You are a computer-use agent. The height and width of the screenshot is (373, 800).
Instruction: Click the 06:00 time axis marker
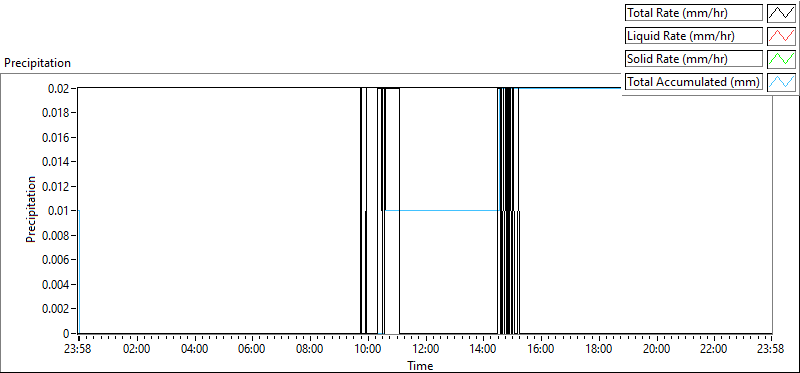click(x=252, y=350)
